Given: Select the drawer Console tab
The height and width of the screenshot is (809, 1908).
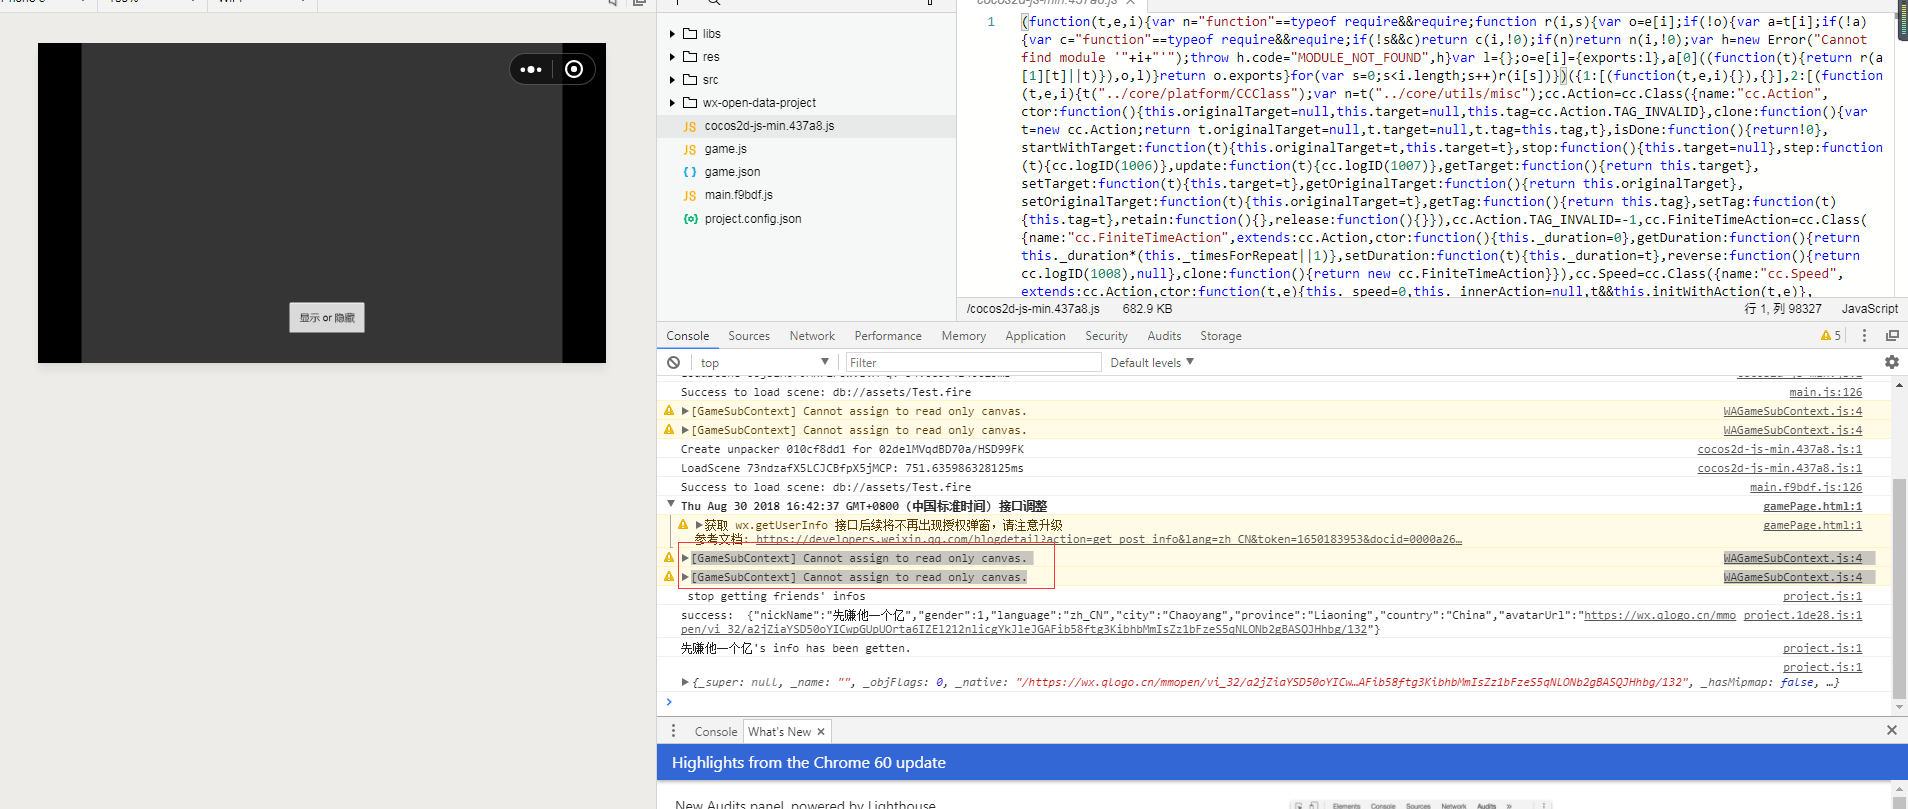Looking at the screenshot, I should (716, 732).
